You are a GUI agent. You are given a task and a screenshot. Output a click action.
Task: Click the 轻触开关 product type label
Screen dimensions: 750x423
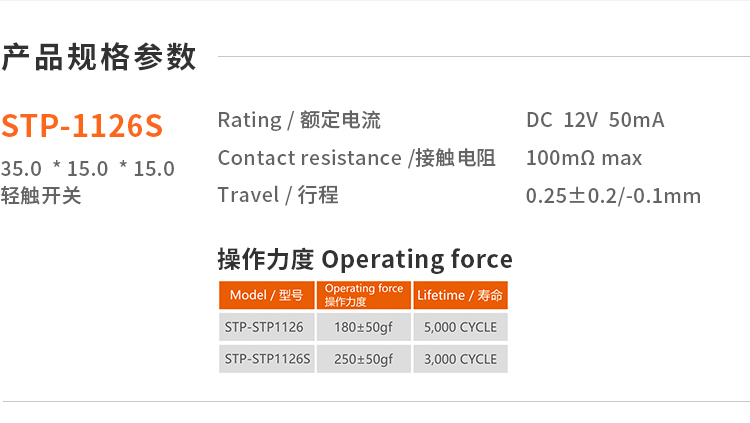(42, 195)
